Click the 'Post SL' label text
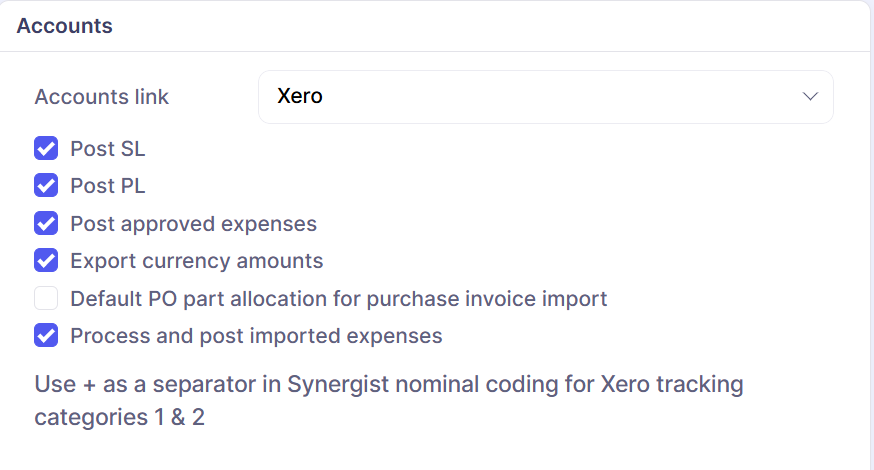This screenshot has width=874, height=470. pos(107,149)
